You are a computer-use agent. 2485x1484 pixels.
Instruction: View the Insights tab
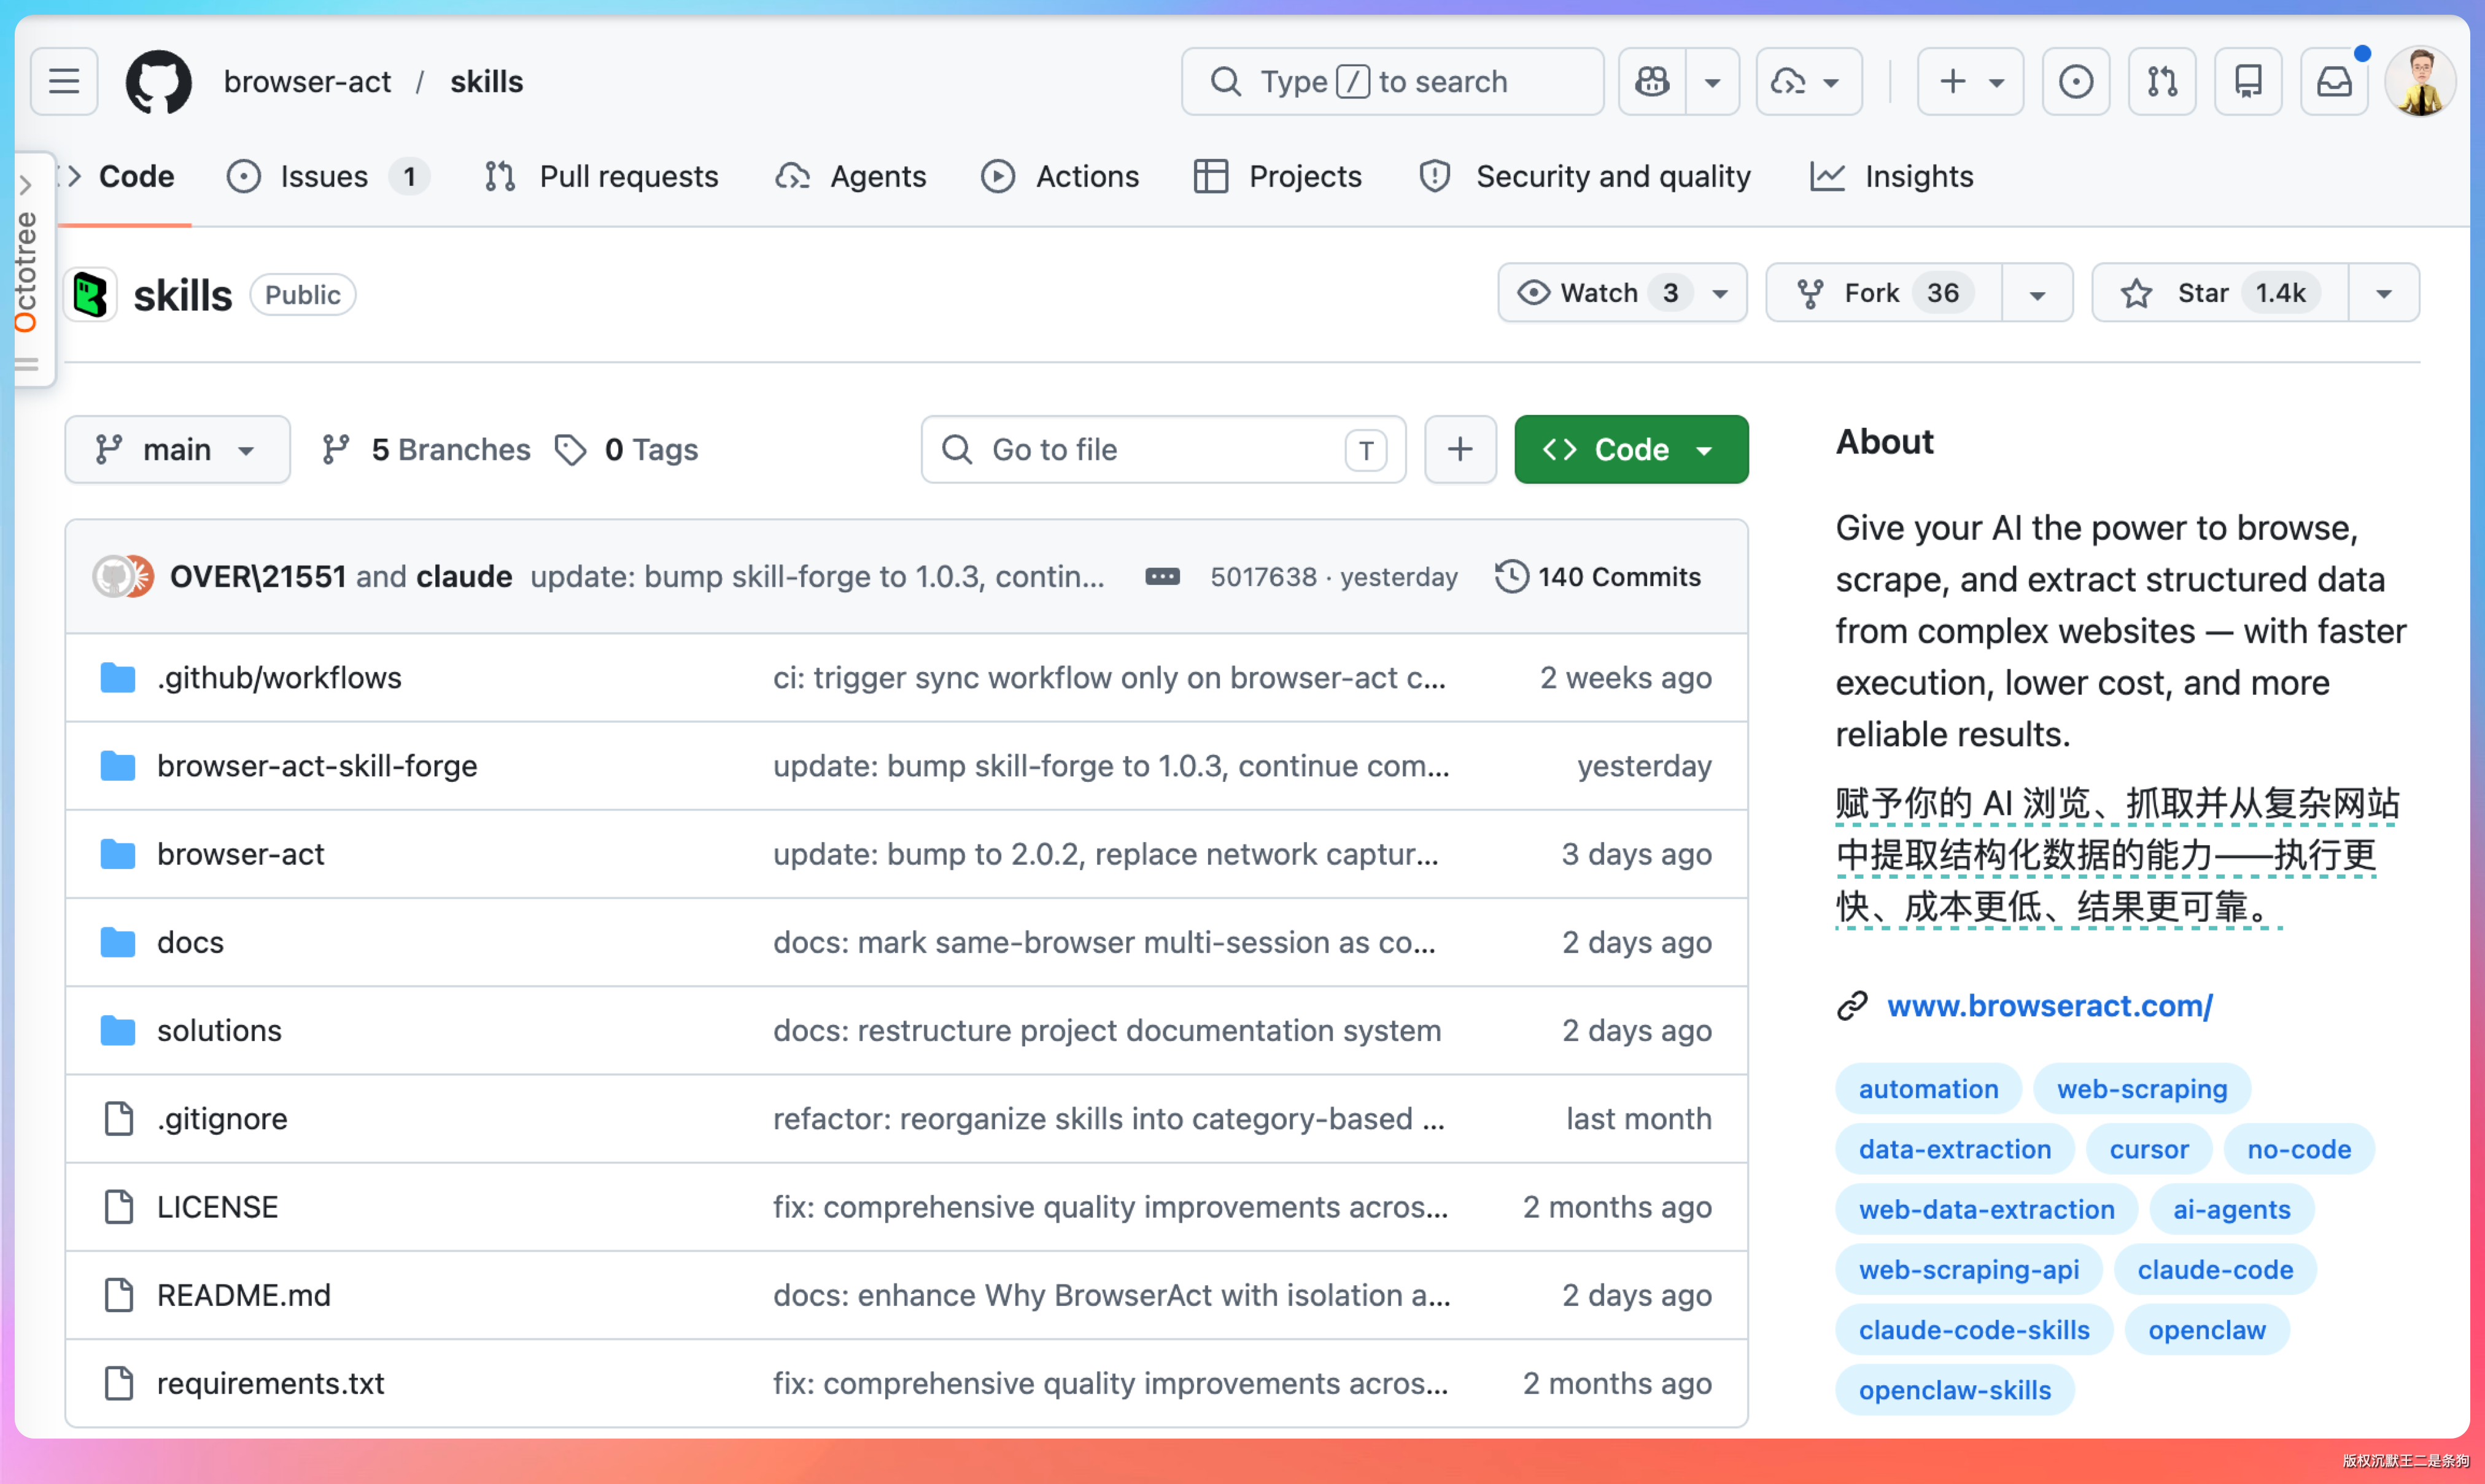click(x=1892, y=177)
